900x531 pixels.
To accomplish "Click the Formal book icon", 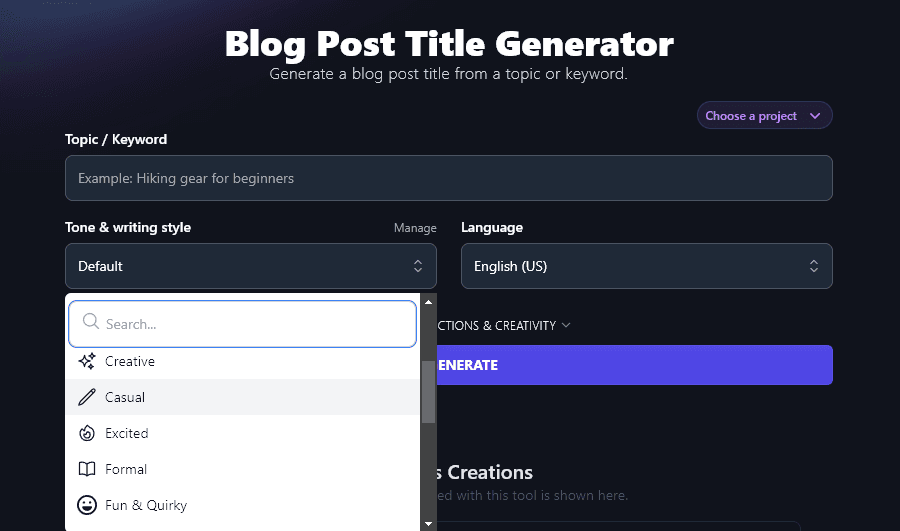I will point(87,469).
